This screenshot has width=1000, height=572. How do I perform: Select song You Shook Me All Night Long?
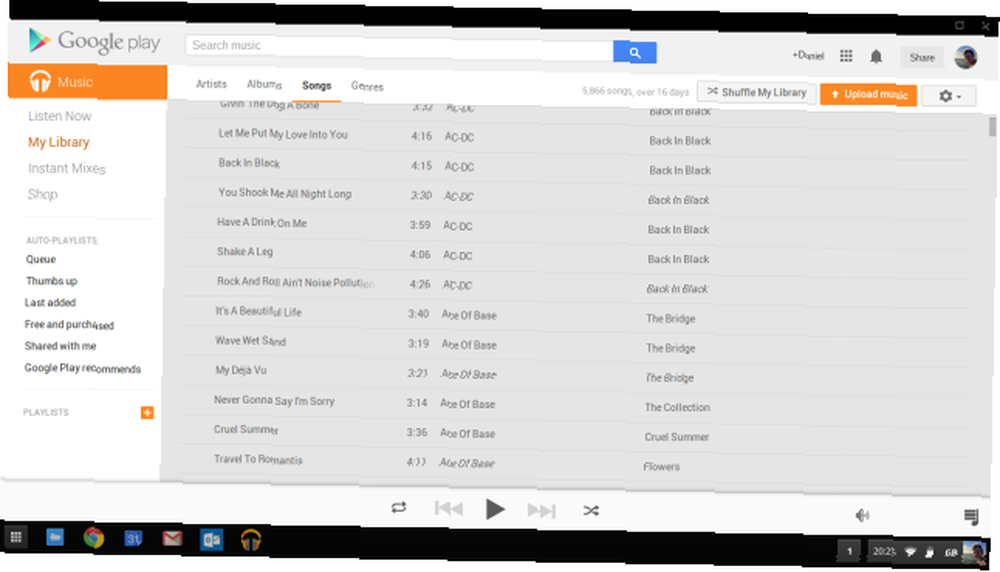coord(284,193)
